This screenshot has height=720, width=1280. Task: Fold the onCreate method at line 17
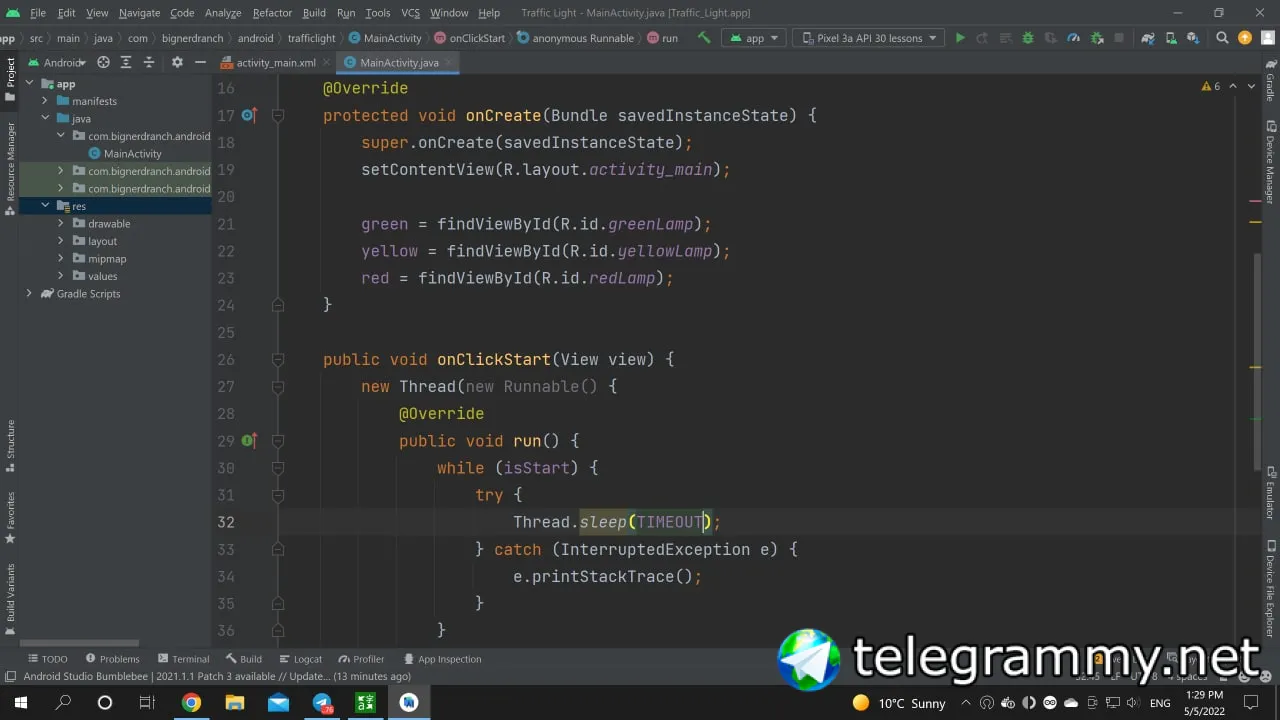point(278,115)
